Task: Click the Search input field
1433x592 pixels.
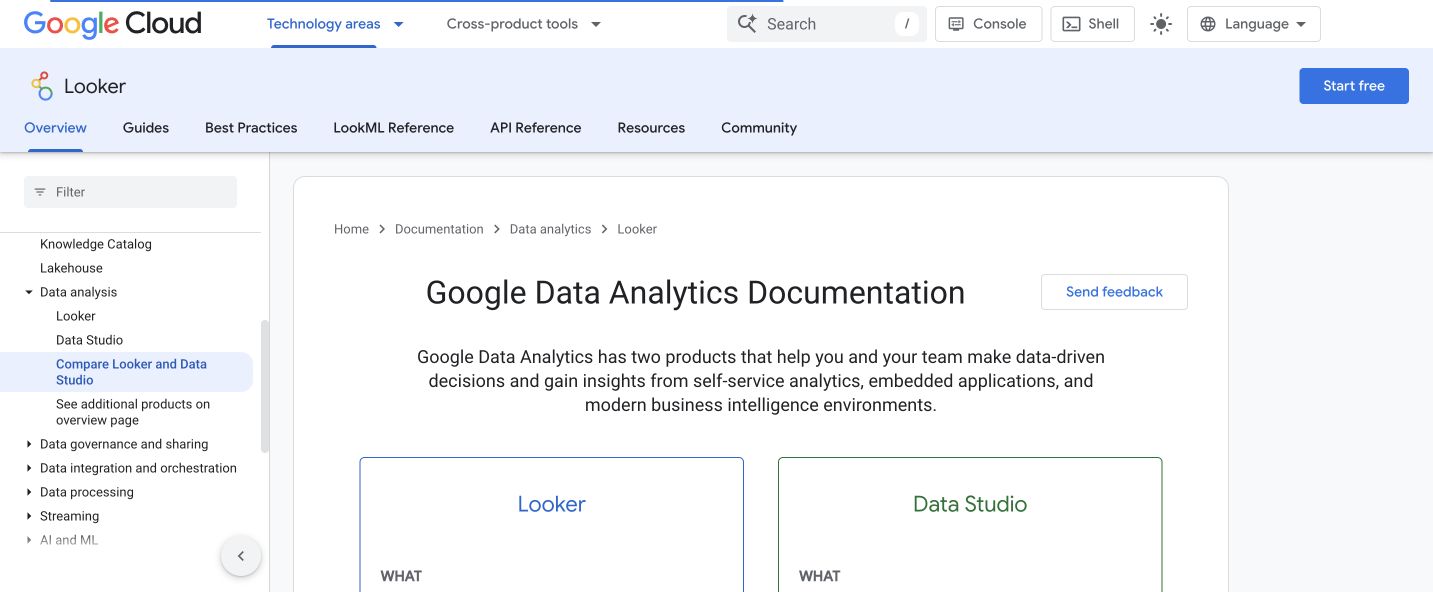Action: coord(827,24)
